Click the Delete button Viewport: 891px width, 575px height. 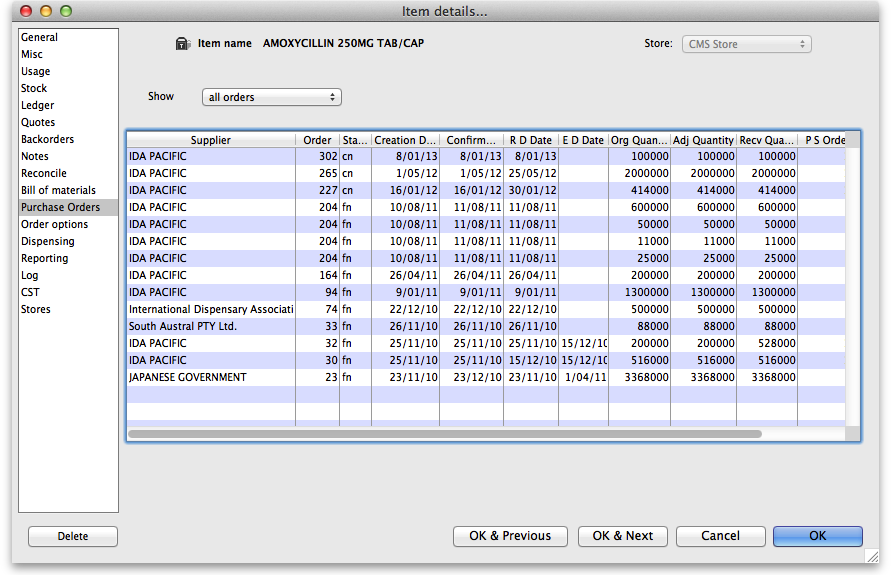click(73, 536)
